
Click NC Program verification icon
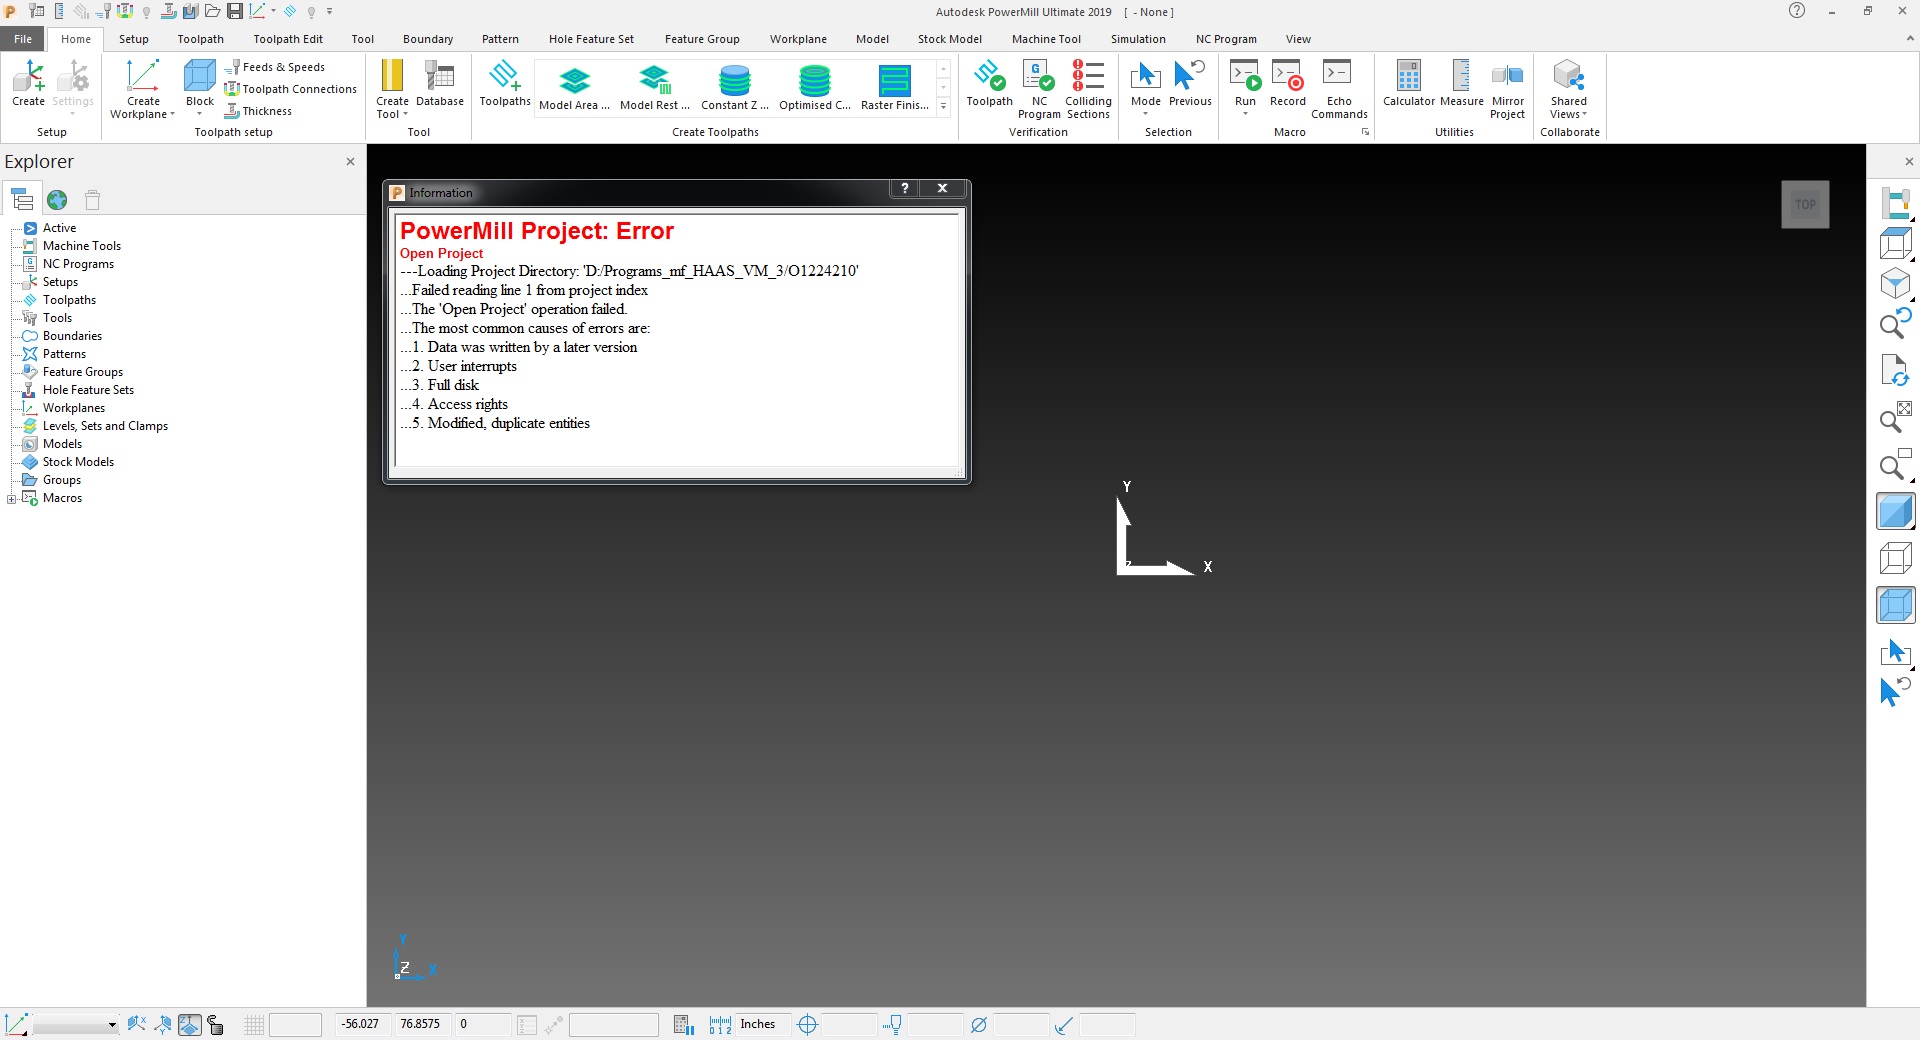point(1039,89)
